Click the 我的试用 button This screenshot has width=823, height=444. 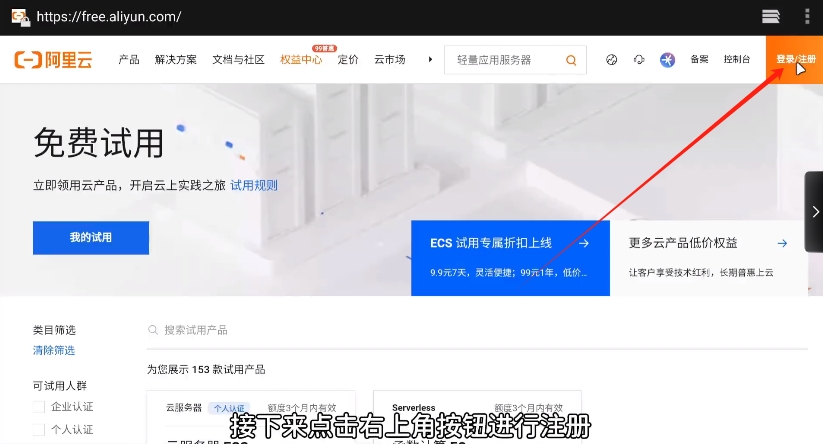tap(91, 238)
